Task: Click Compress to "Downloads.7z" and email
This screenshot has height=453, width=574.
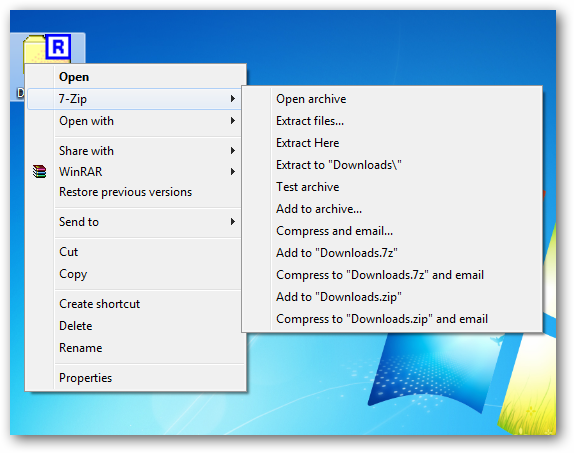Action: pos(392,275)
